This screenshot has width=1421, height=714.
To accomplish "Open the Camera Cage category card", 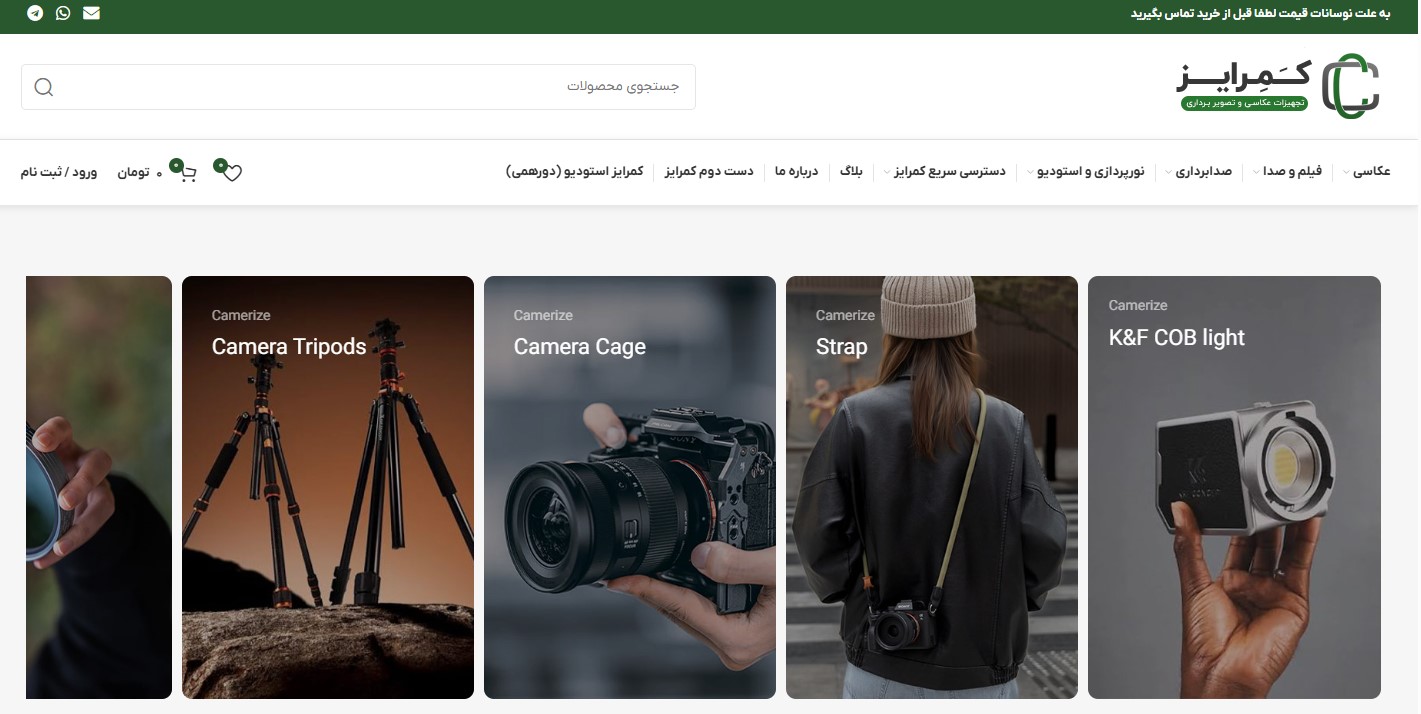I will tap(630, 487).
